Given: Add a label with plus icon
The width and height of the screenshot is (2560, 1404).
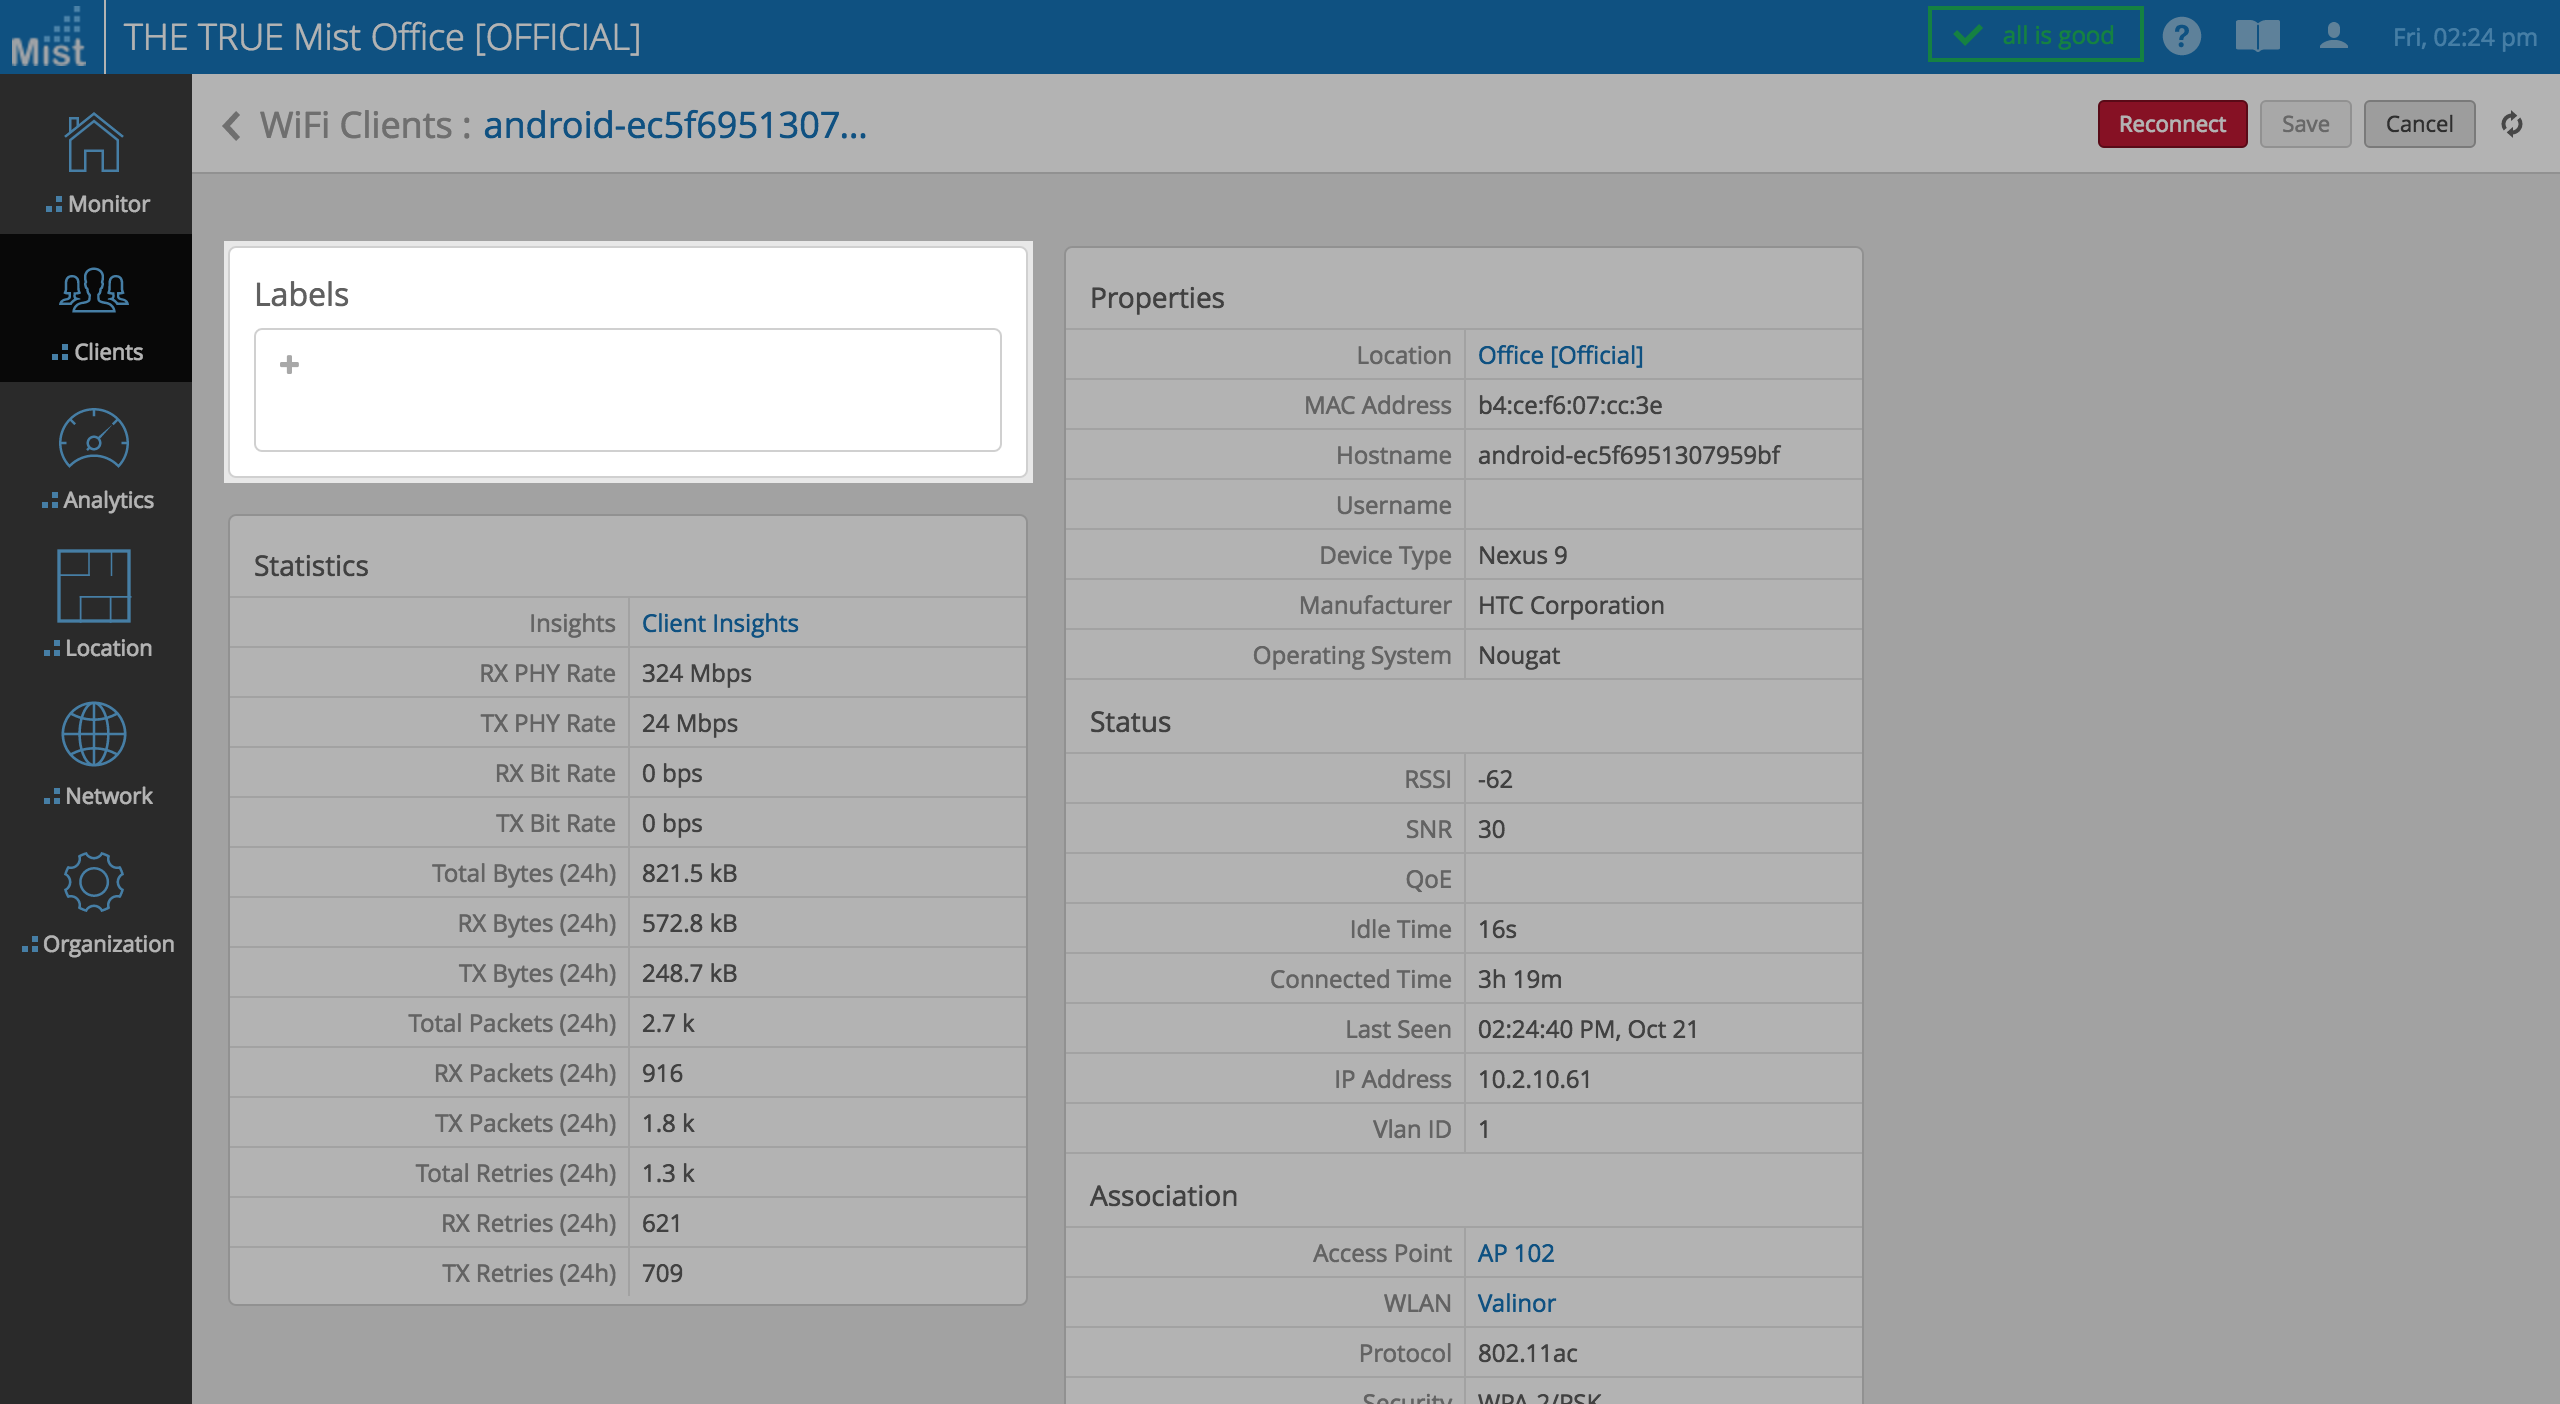Looking at the screenshot, I should click(x=289, y=365).
